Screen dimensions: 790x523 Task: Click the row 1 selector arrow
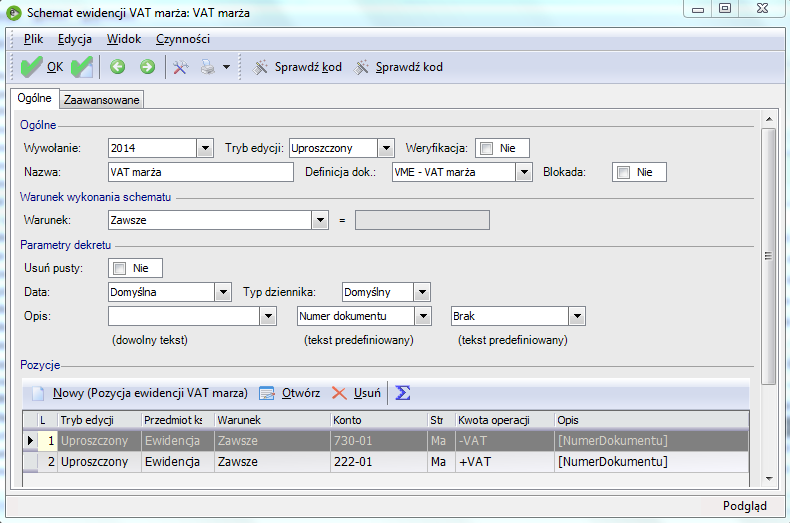coord(30,441)
